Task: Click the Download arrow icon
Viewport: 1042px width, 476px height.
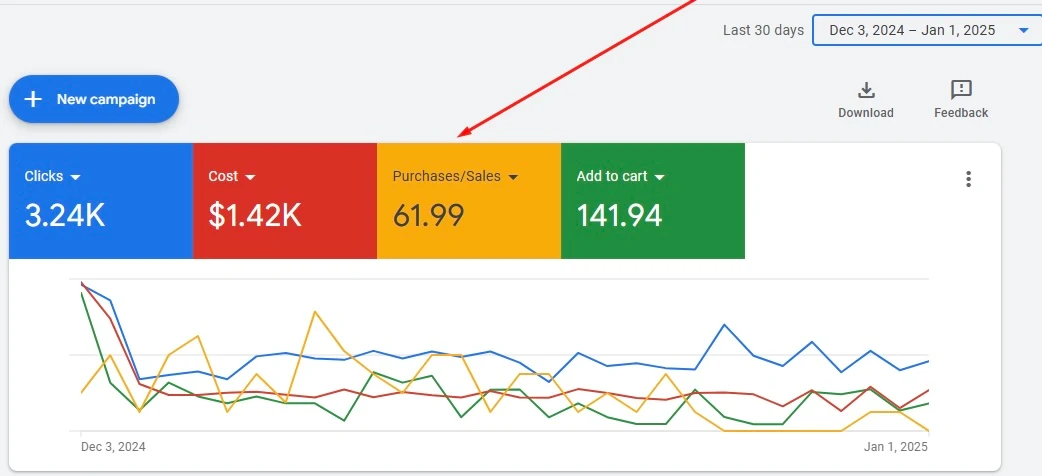Action: tap(866, 90)
